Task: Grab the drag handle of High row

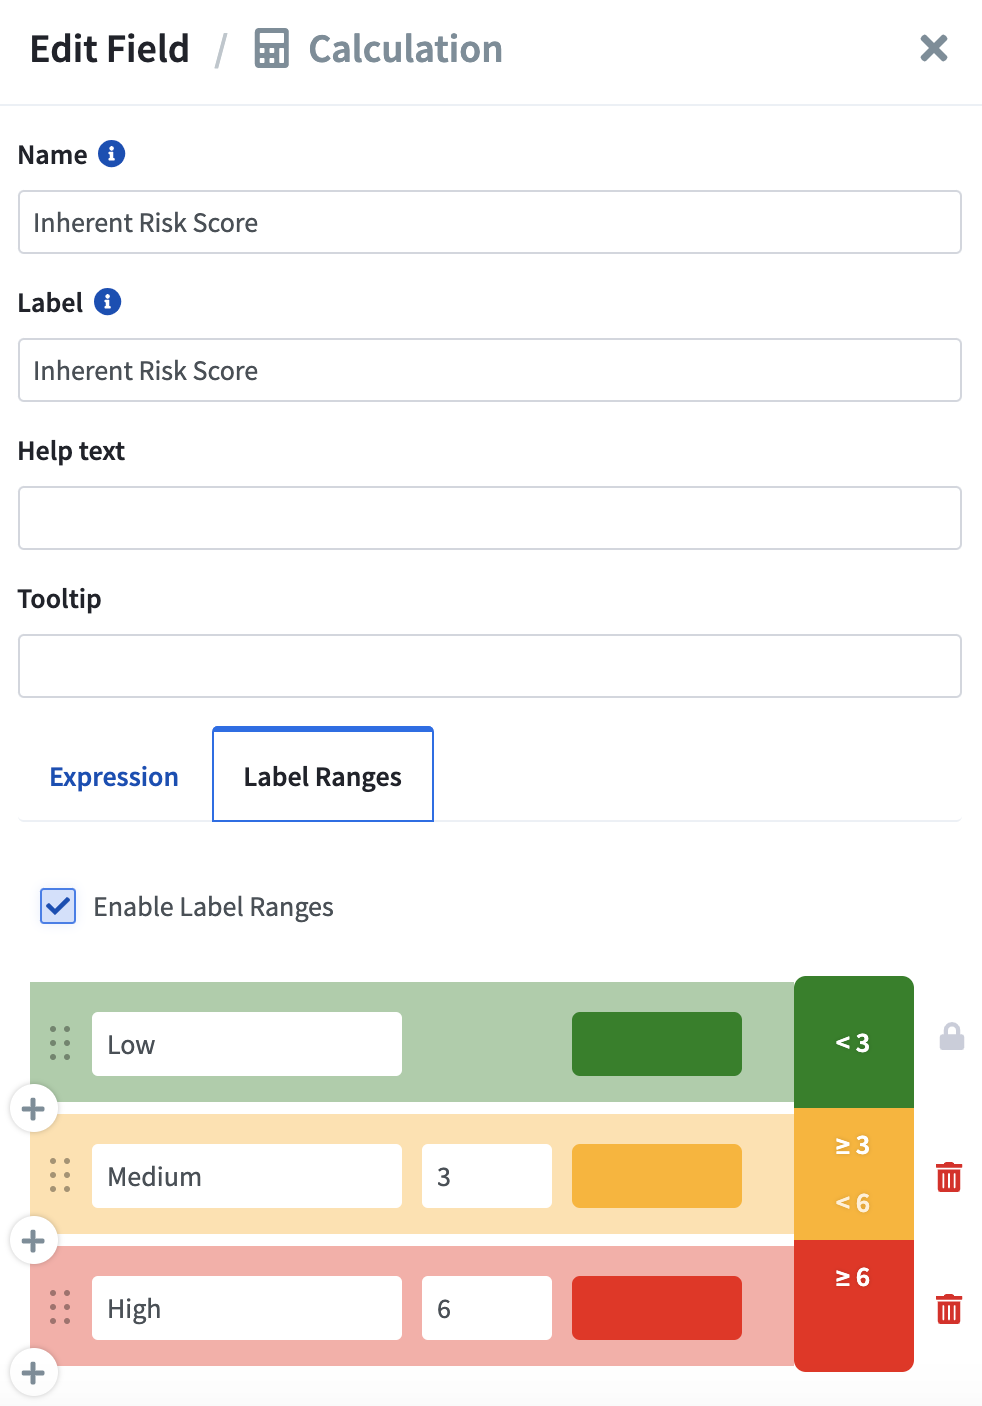Action: click(x=60, y=1307)
